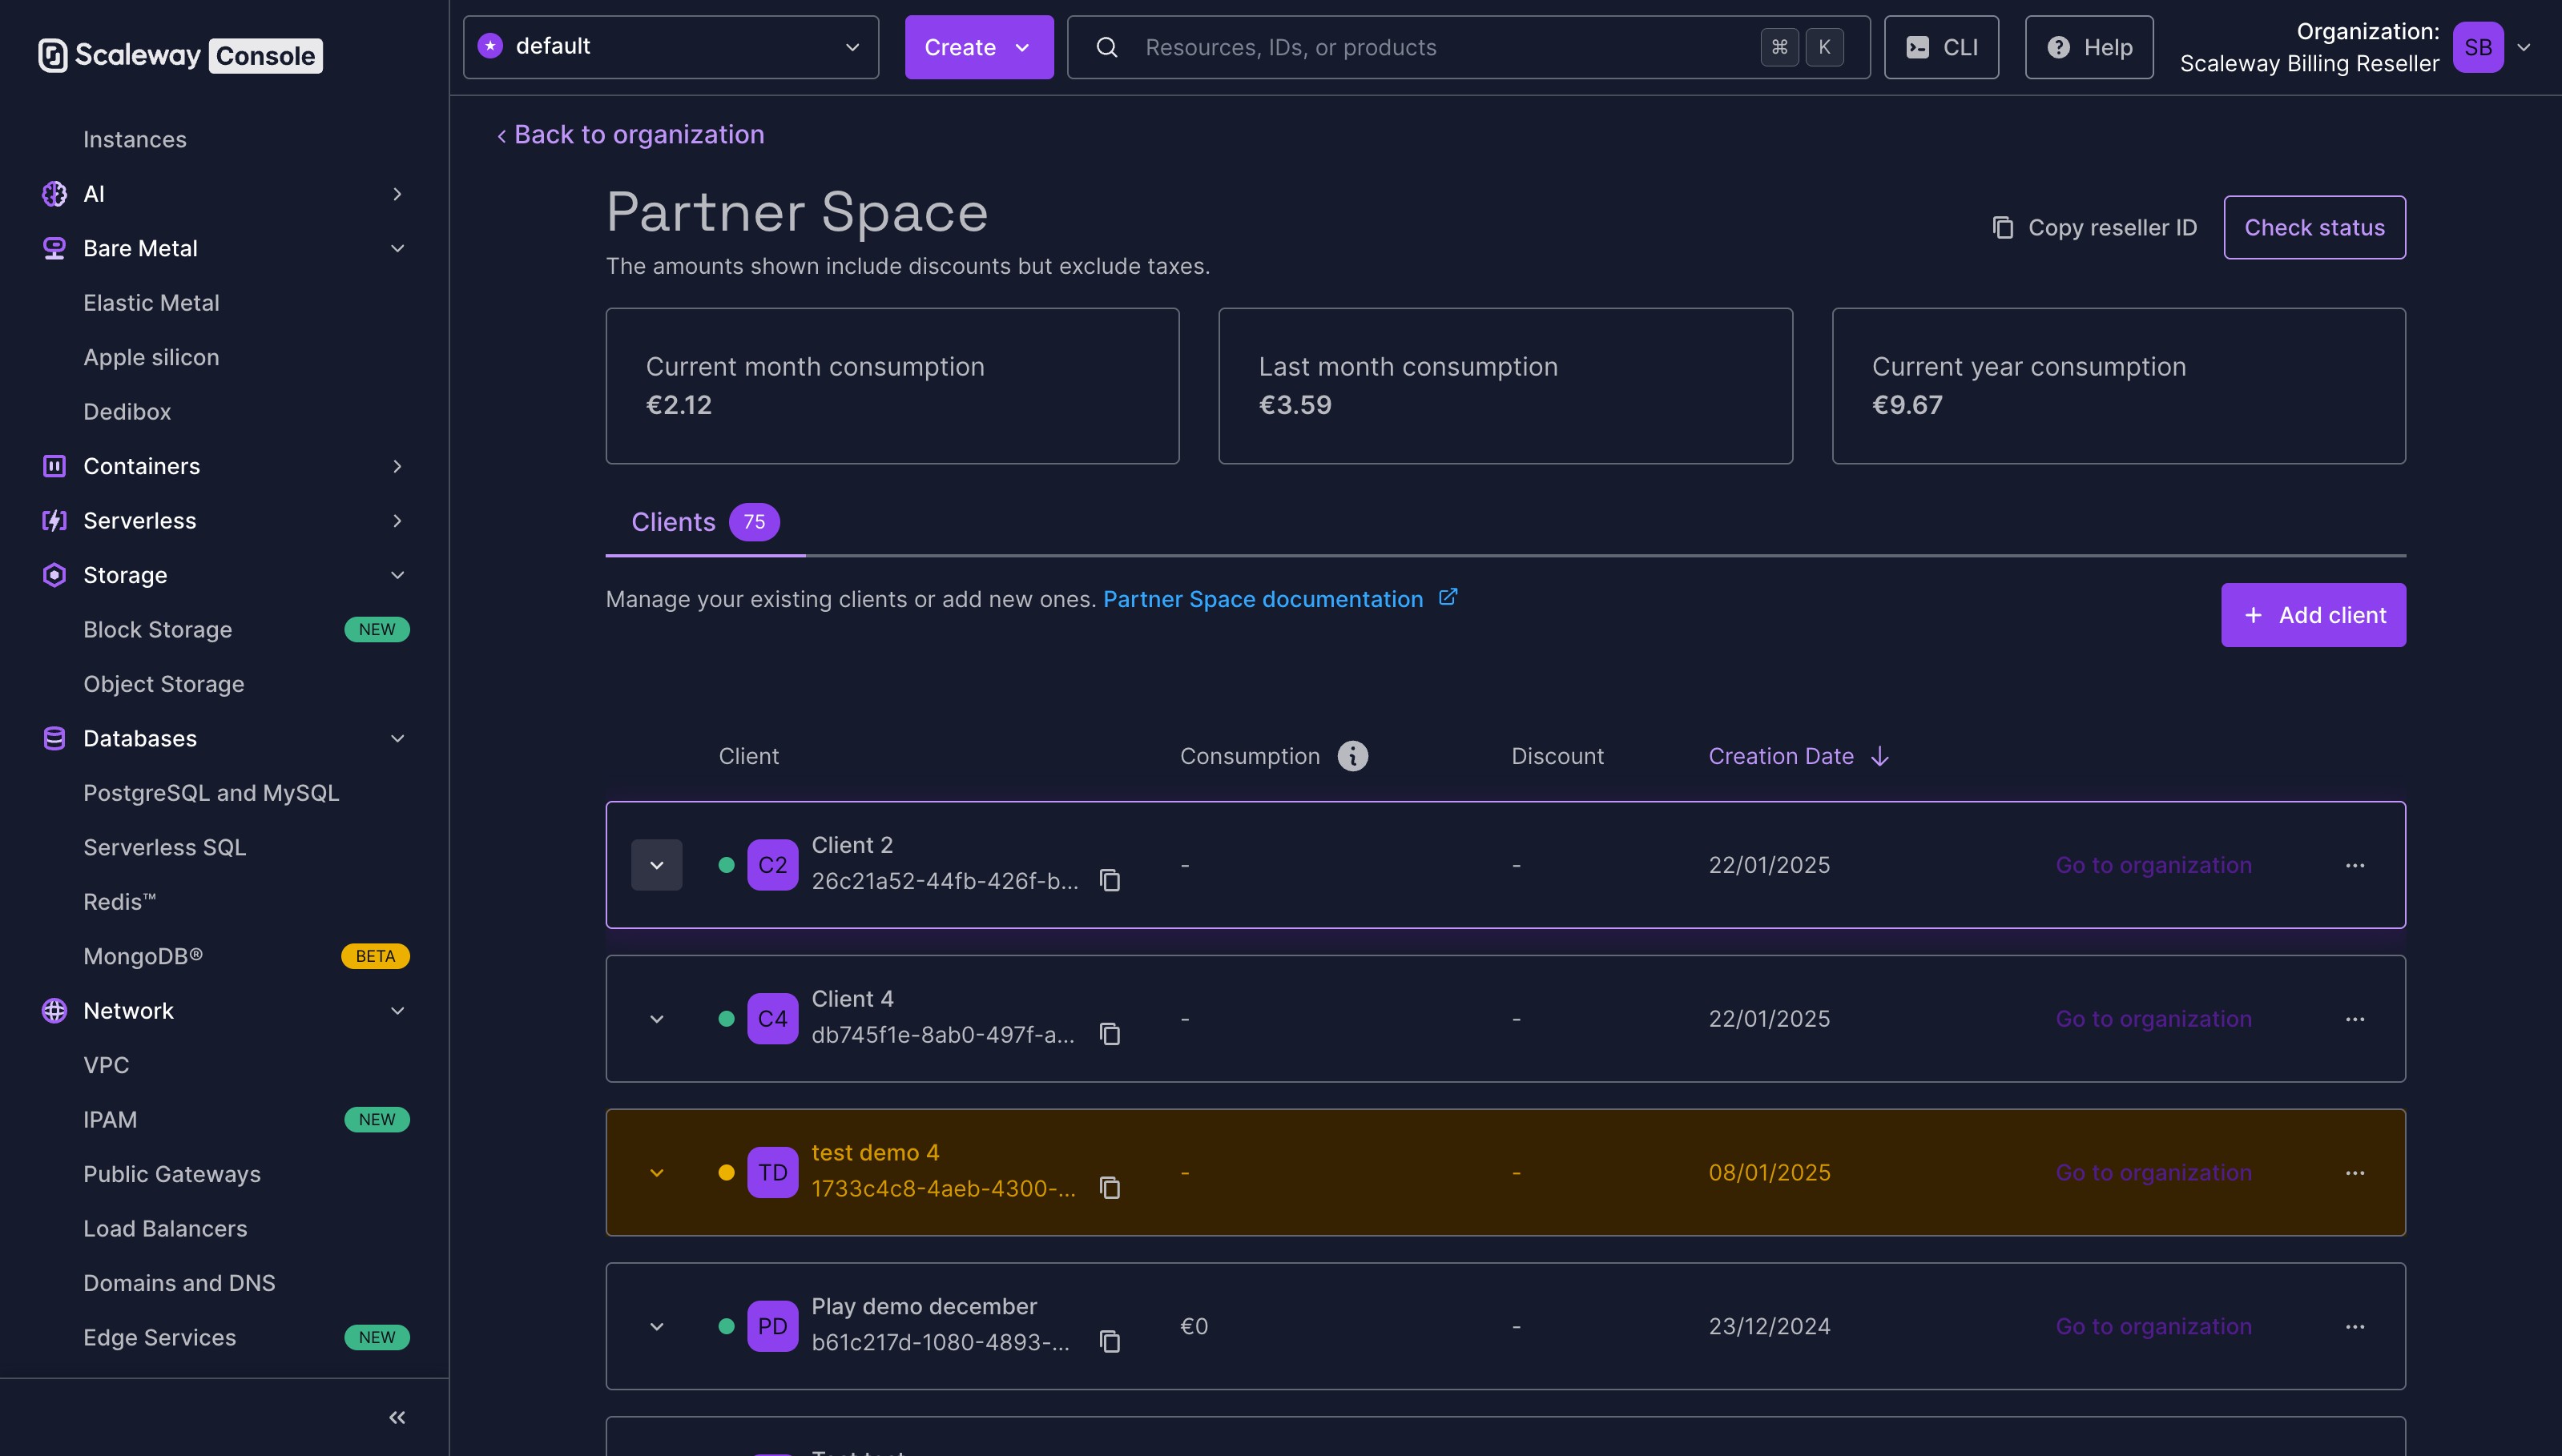Collapse the Network sidebar section
The height and width of the screenshot is (1456, 2562).
pos(397,1010)
